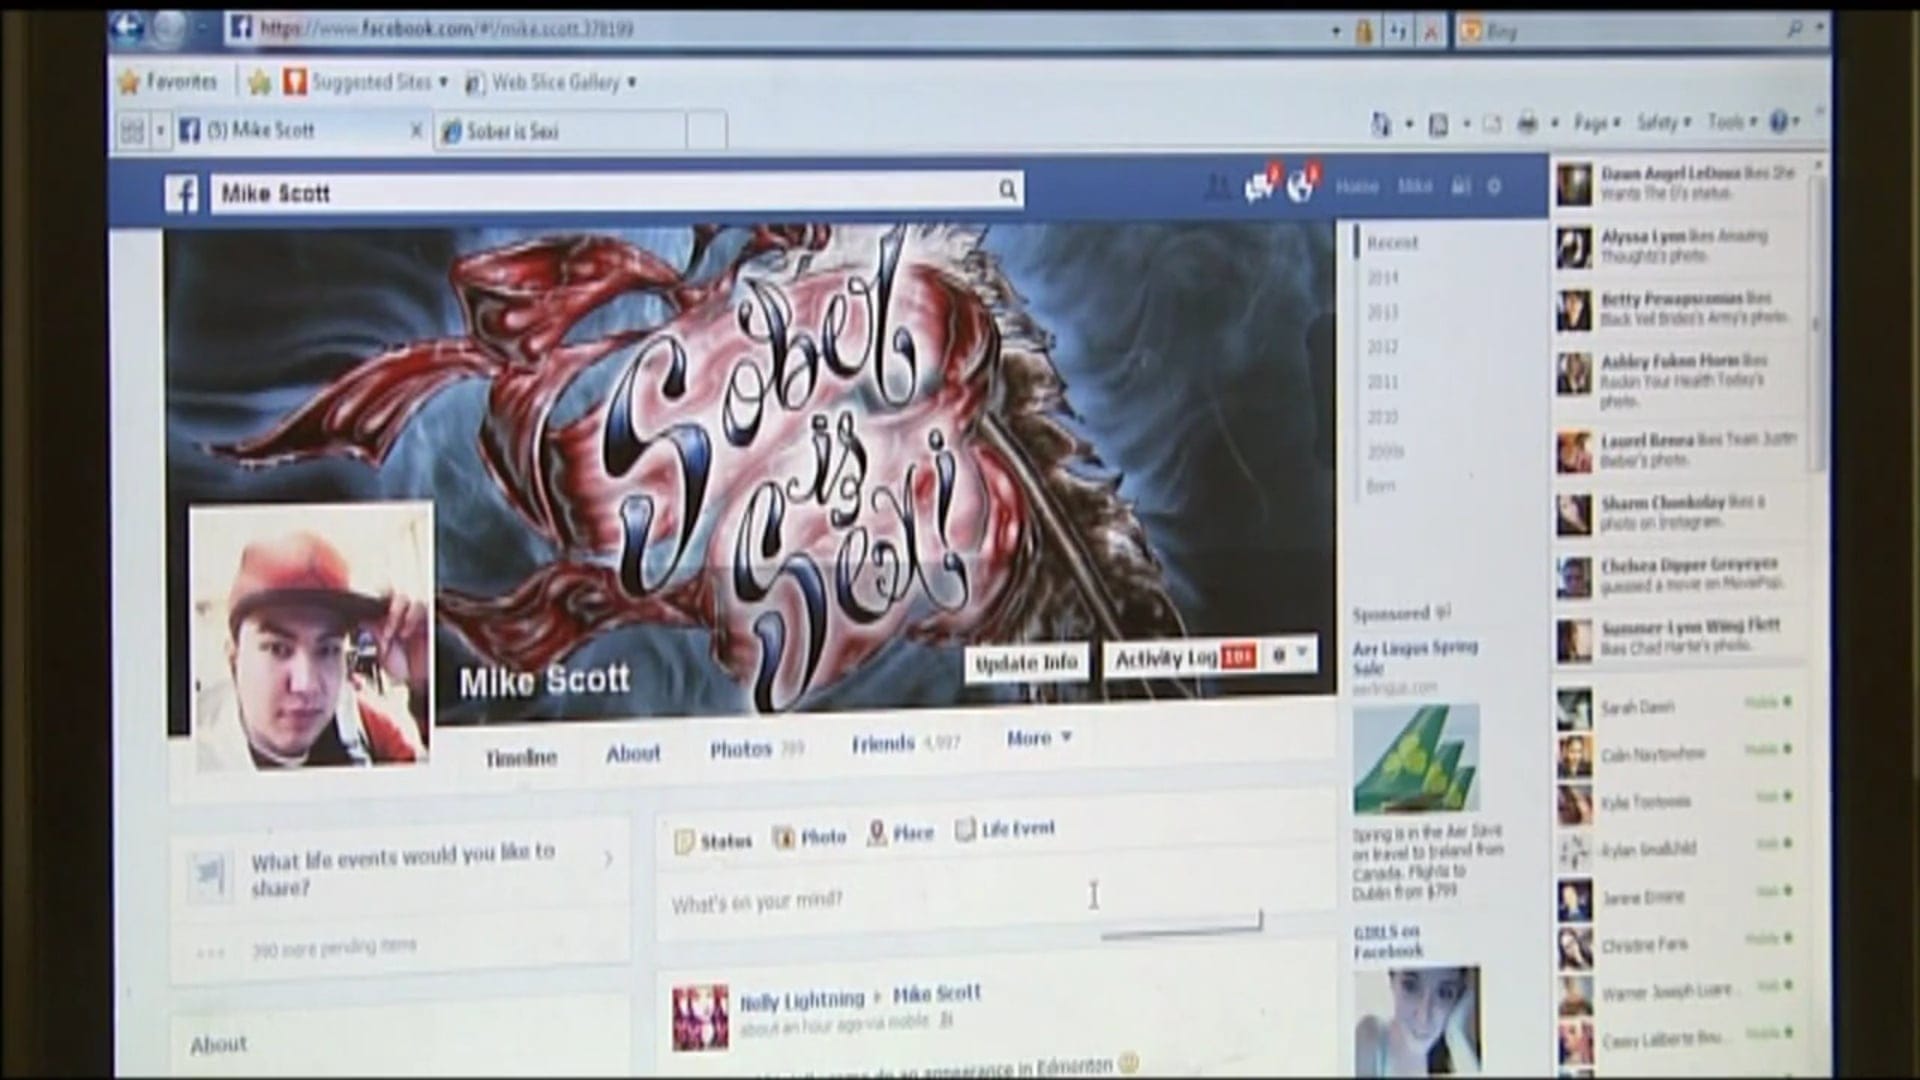Open the Favorites button in the toolbar
This screenshot has height=1080, width=1920.
[x=168, y=82]
